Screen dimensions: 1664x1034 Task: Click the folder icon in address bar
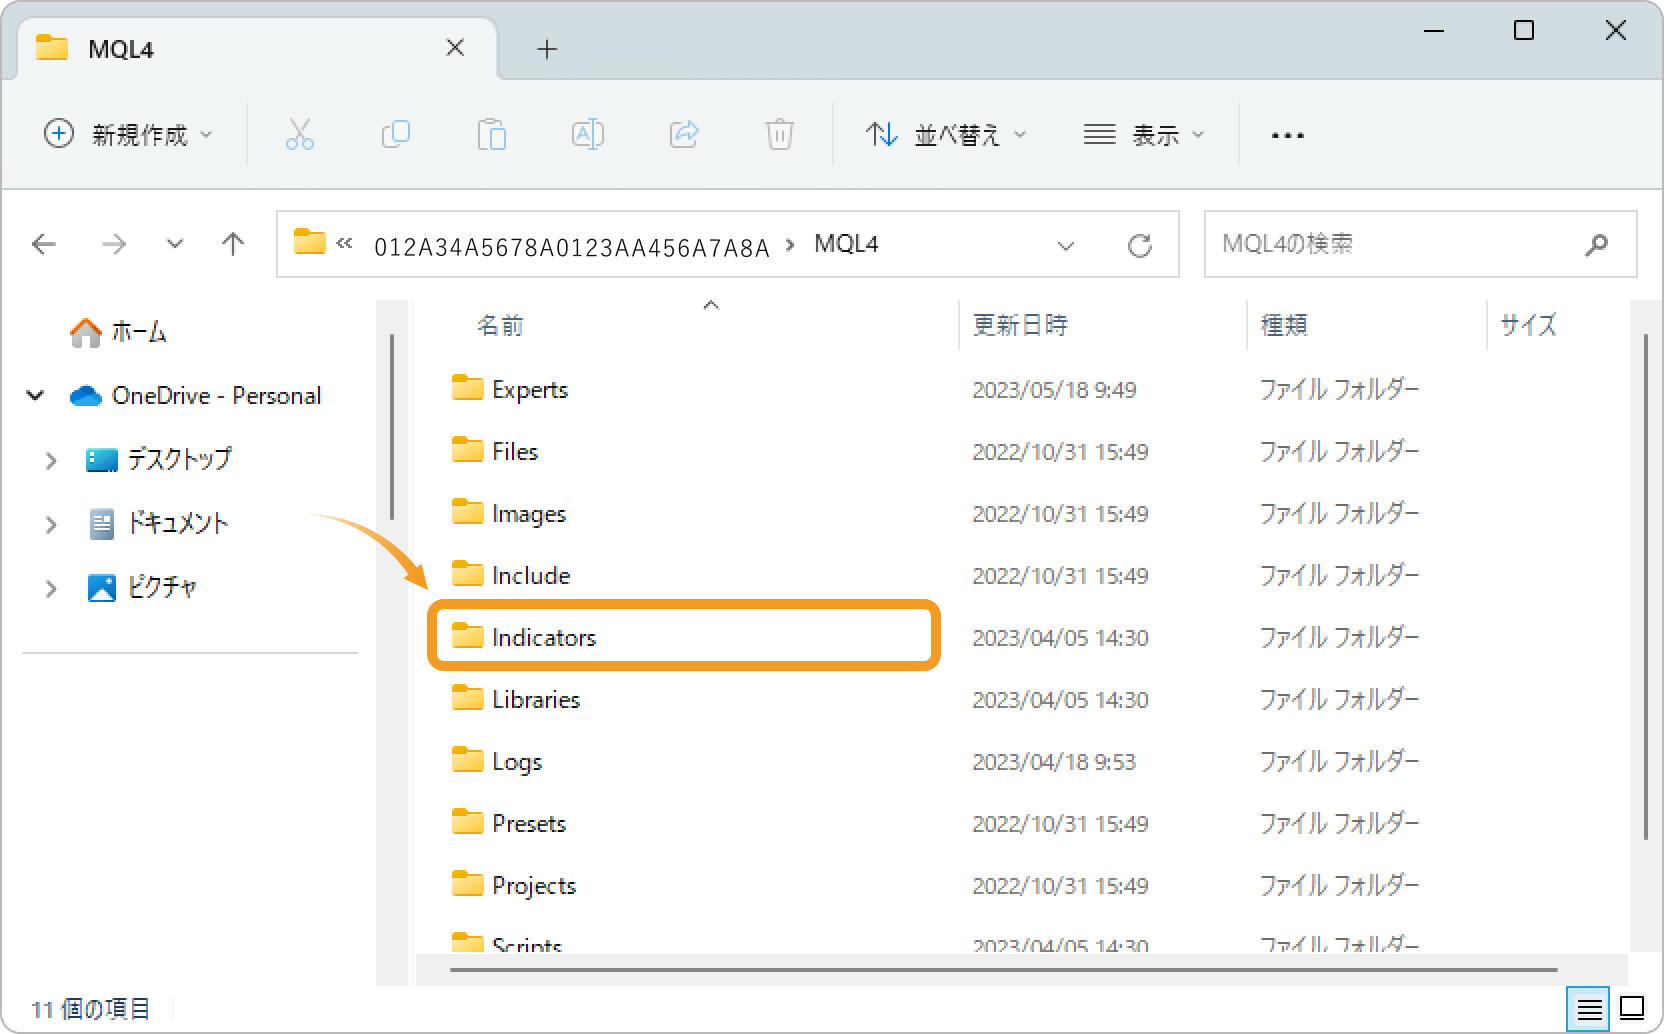309,242
